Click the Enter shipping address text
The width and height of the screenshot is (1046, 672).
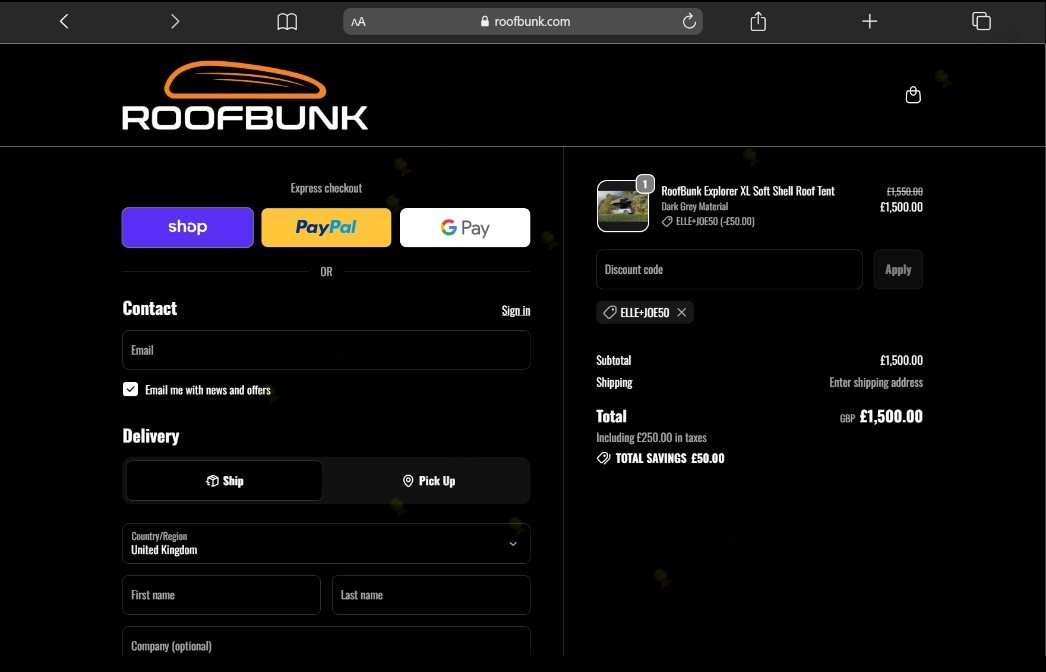coord(876,382)
